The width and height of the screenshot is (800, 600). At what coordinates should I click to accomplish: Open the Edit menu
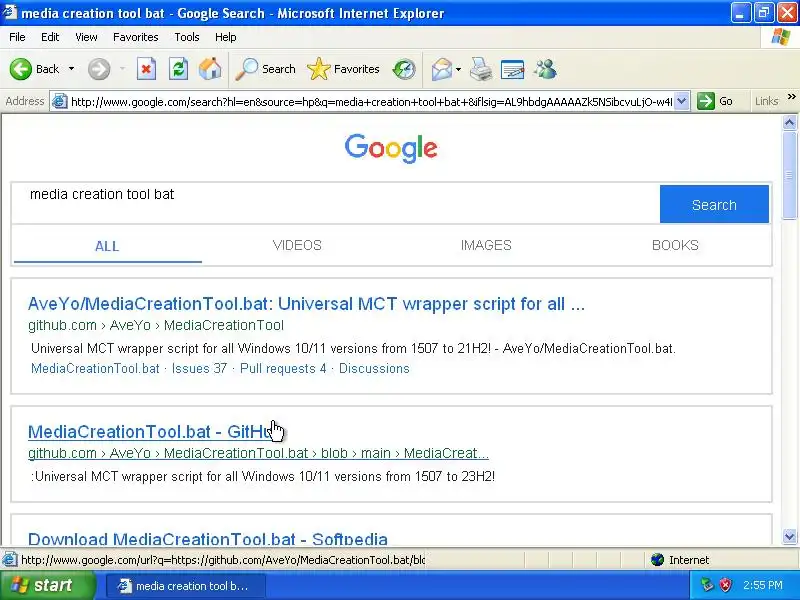pyautogui.click(x=50, y=37)
